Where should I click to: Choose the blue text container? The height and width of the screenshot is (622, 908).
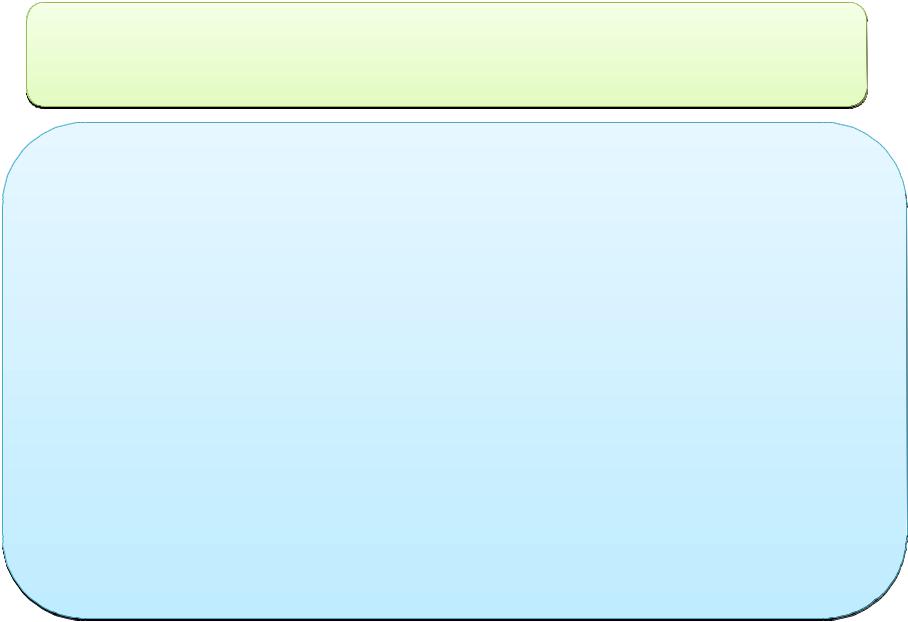click(454, 371)
